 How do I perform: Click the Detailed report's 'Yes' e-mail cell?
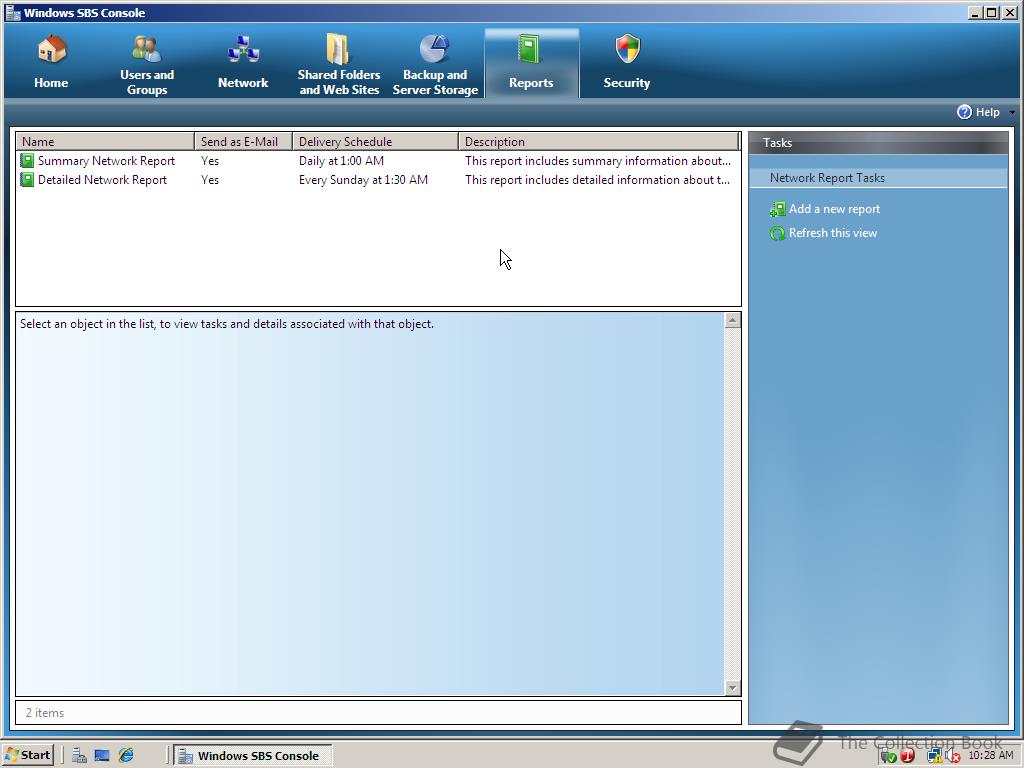click(x=210, y=180)
